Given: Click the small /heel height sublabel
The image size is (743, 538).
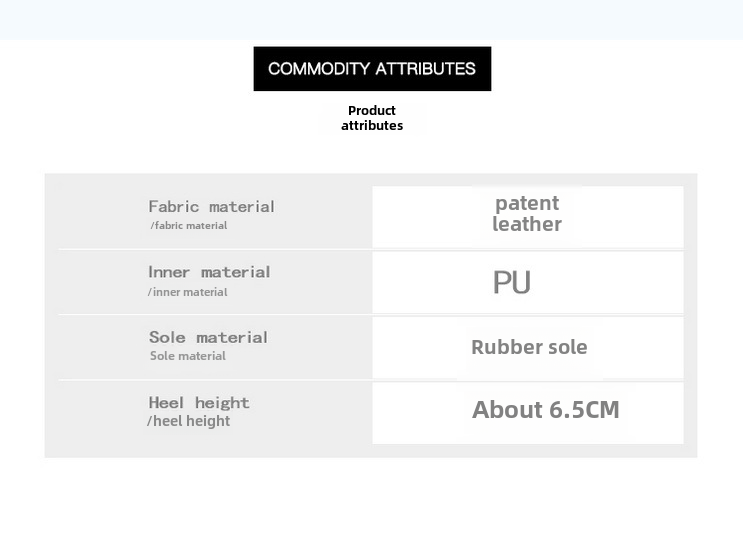Looking at the screenshot, I should pos(188,422).
